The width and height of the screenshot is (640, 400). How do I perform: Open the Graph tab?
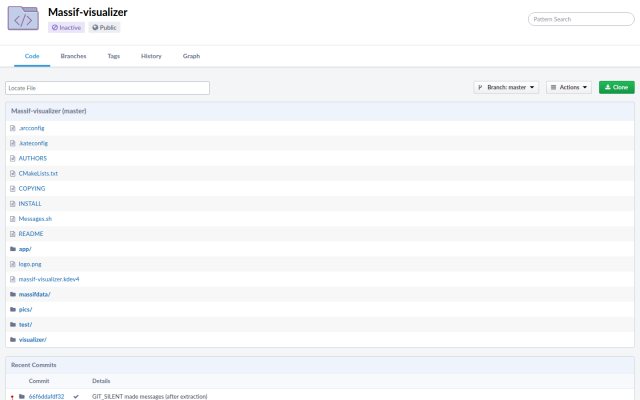tap(191, 56)
